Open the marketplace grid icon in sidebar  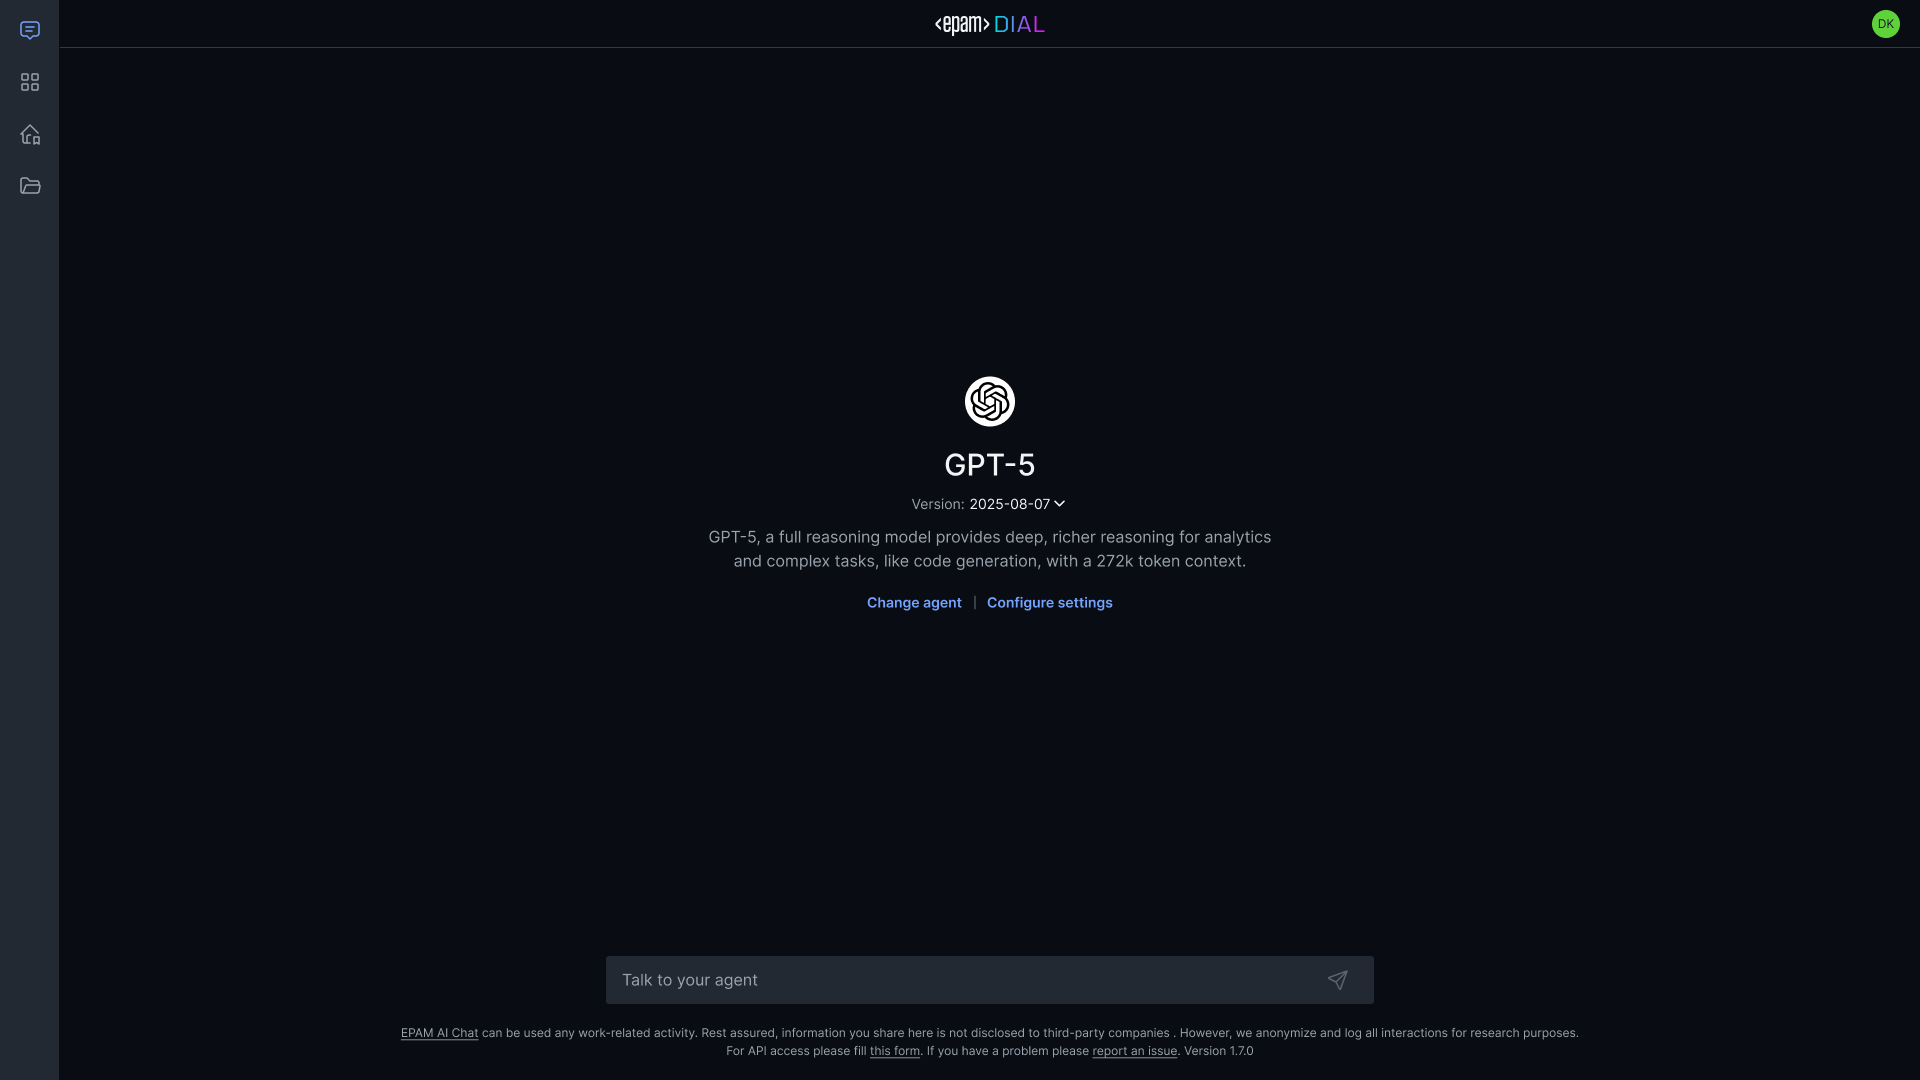pos(30,82)
